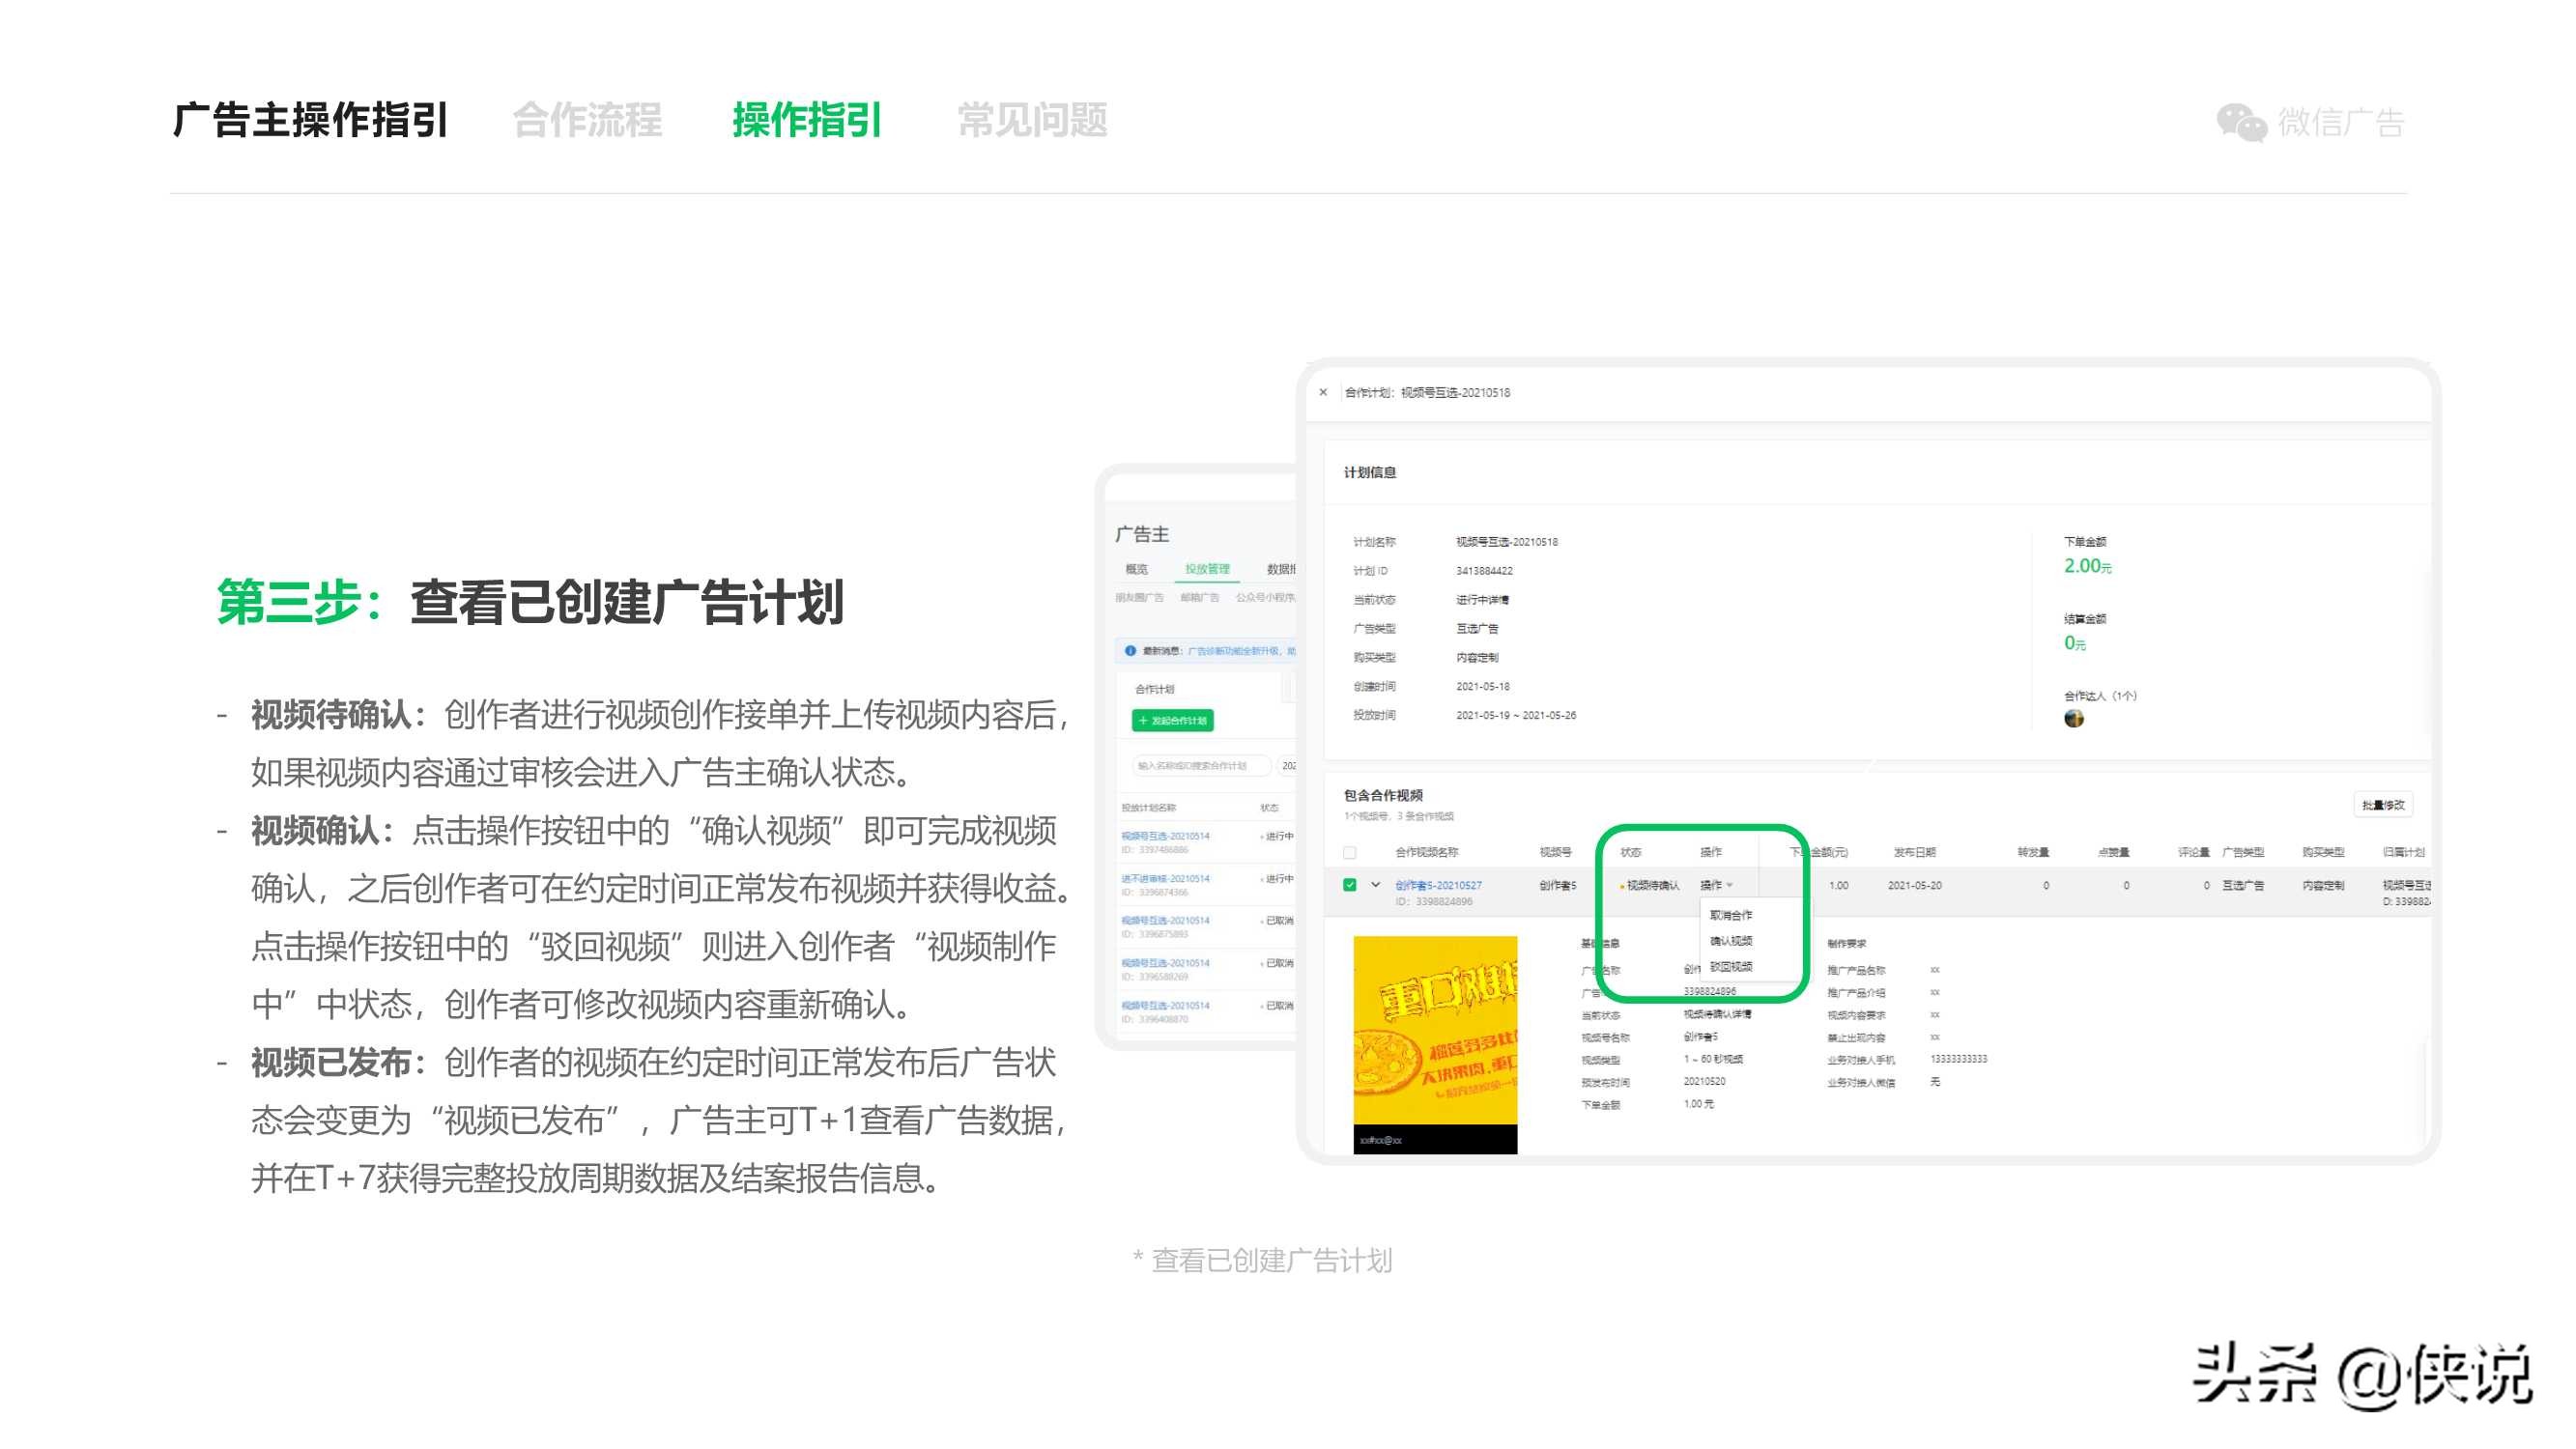Choose 驳回视频 from the 操作 menu
2576x1449 pixels.
coord(1731,966)
